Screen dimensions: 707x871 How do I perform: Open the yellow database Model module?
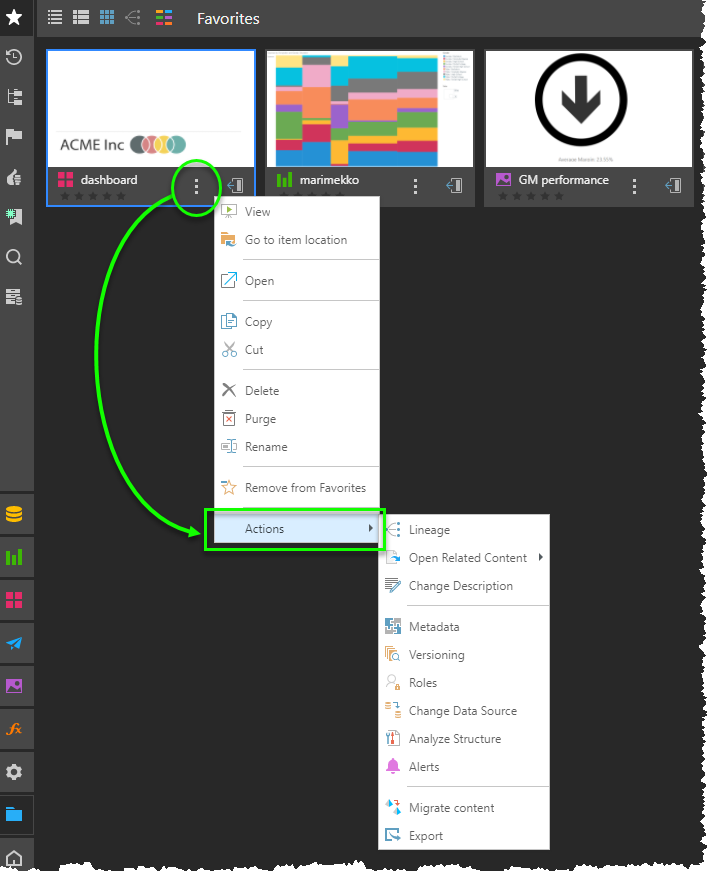pyautogui.click(x=14, y=514)
